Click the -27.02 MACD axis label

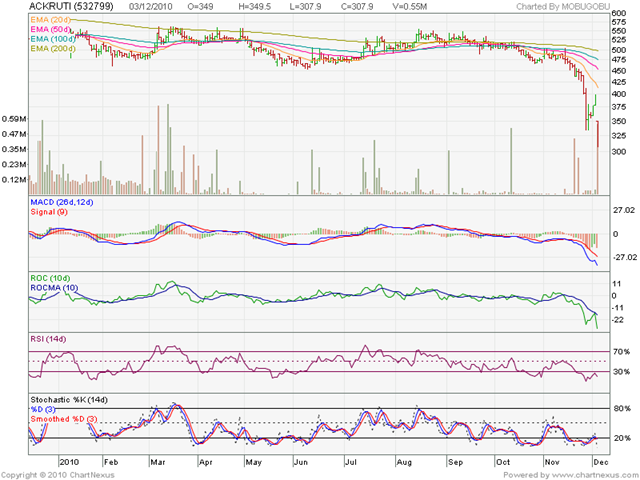pos(624,257)
